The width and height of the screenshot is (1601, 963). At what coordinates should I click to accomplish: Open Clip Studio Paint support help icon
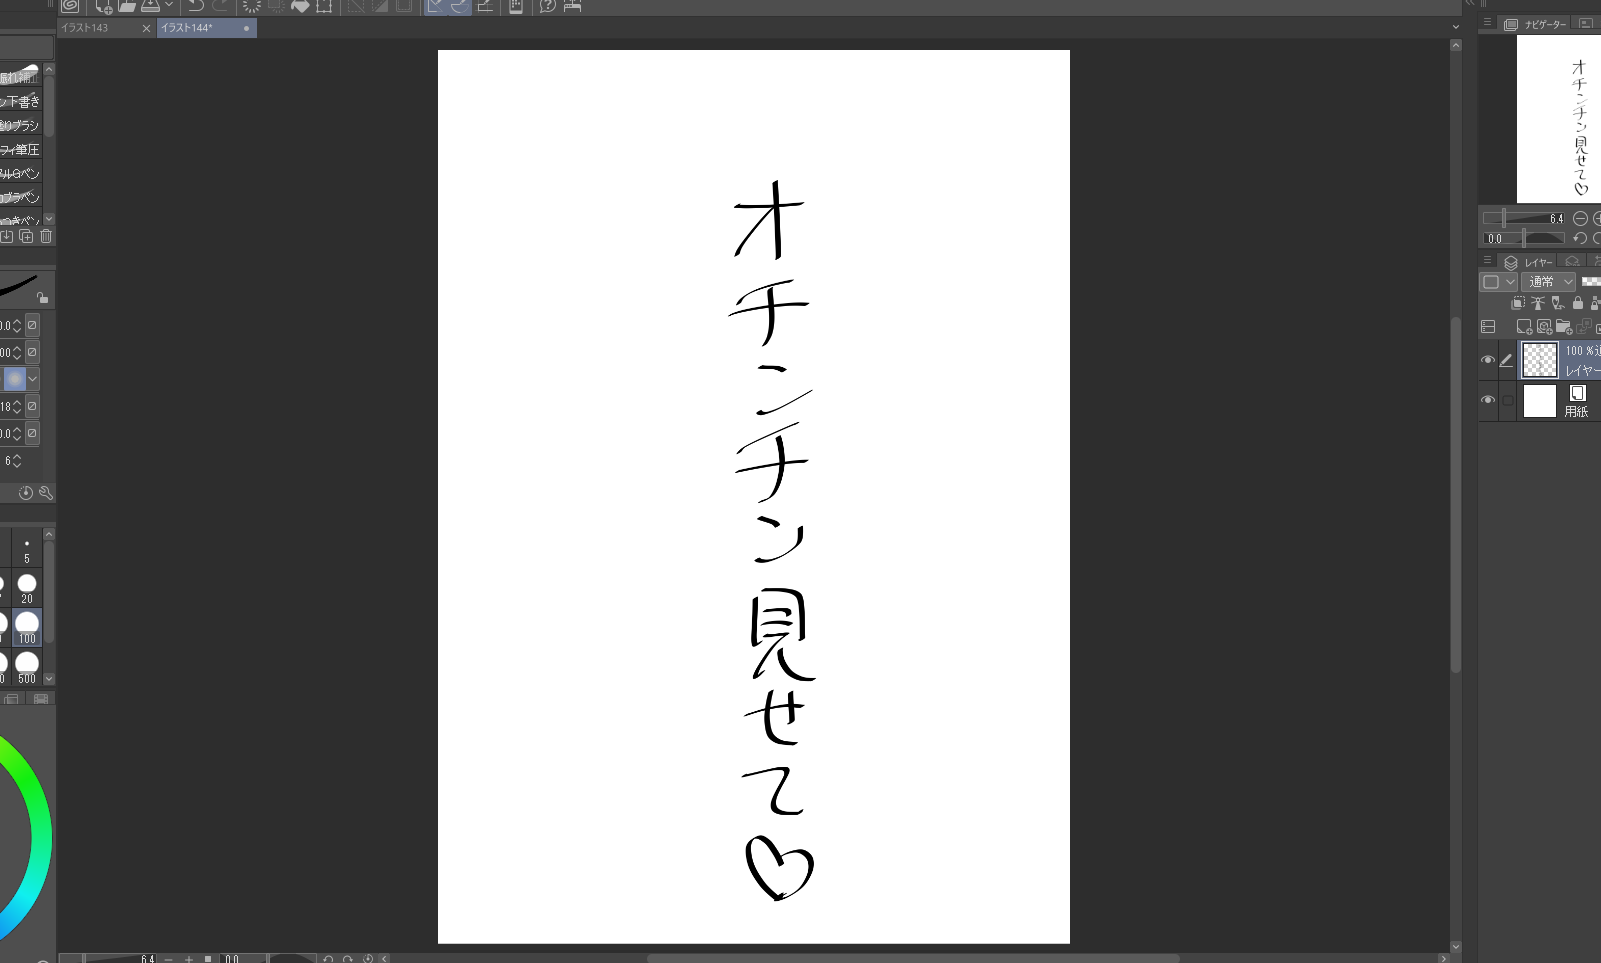(548, 6)
